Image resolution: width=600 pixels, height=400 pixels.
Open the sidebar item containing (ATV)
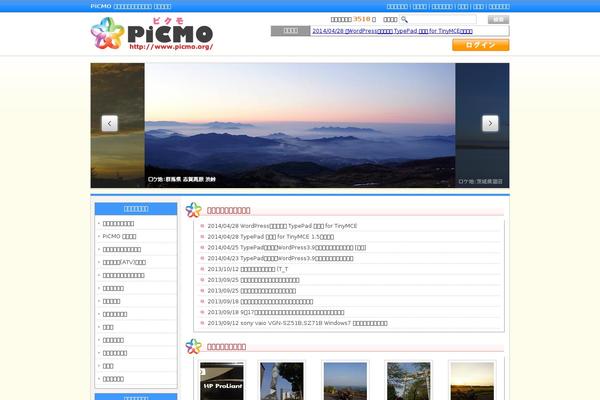pyautogui.click(x=124, y=262)
